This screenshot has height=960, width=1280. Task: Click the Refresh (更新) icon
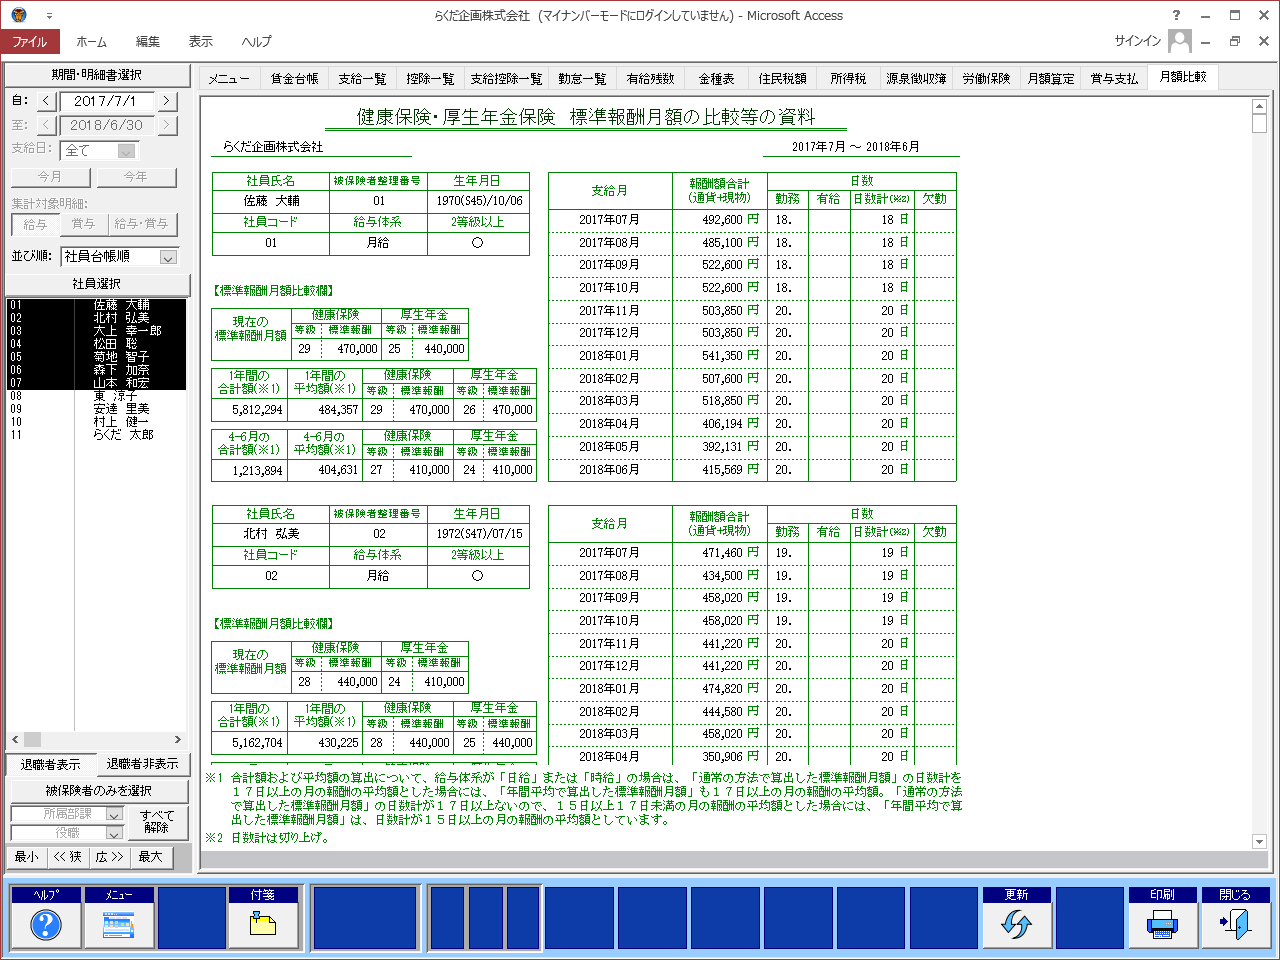point(1016,925)
